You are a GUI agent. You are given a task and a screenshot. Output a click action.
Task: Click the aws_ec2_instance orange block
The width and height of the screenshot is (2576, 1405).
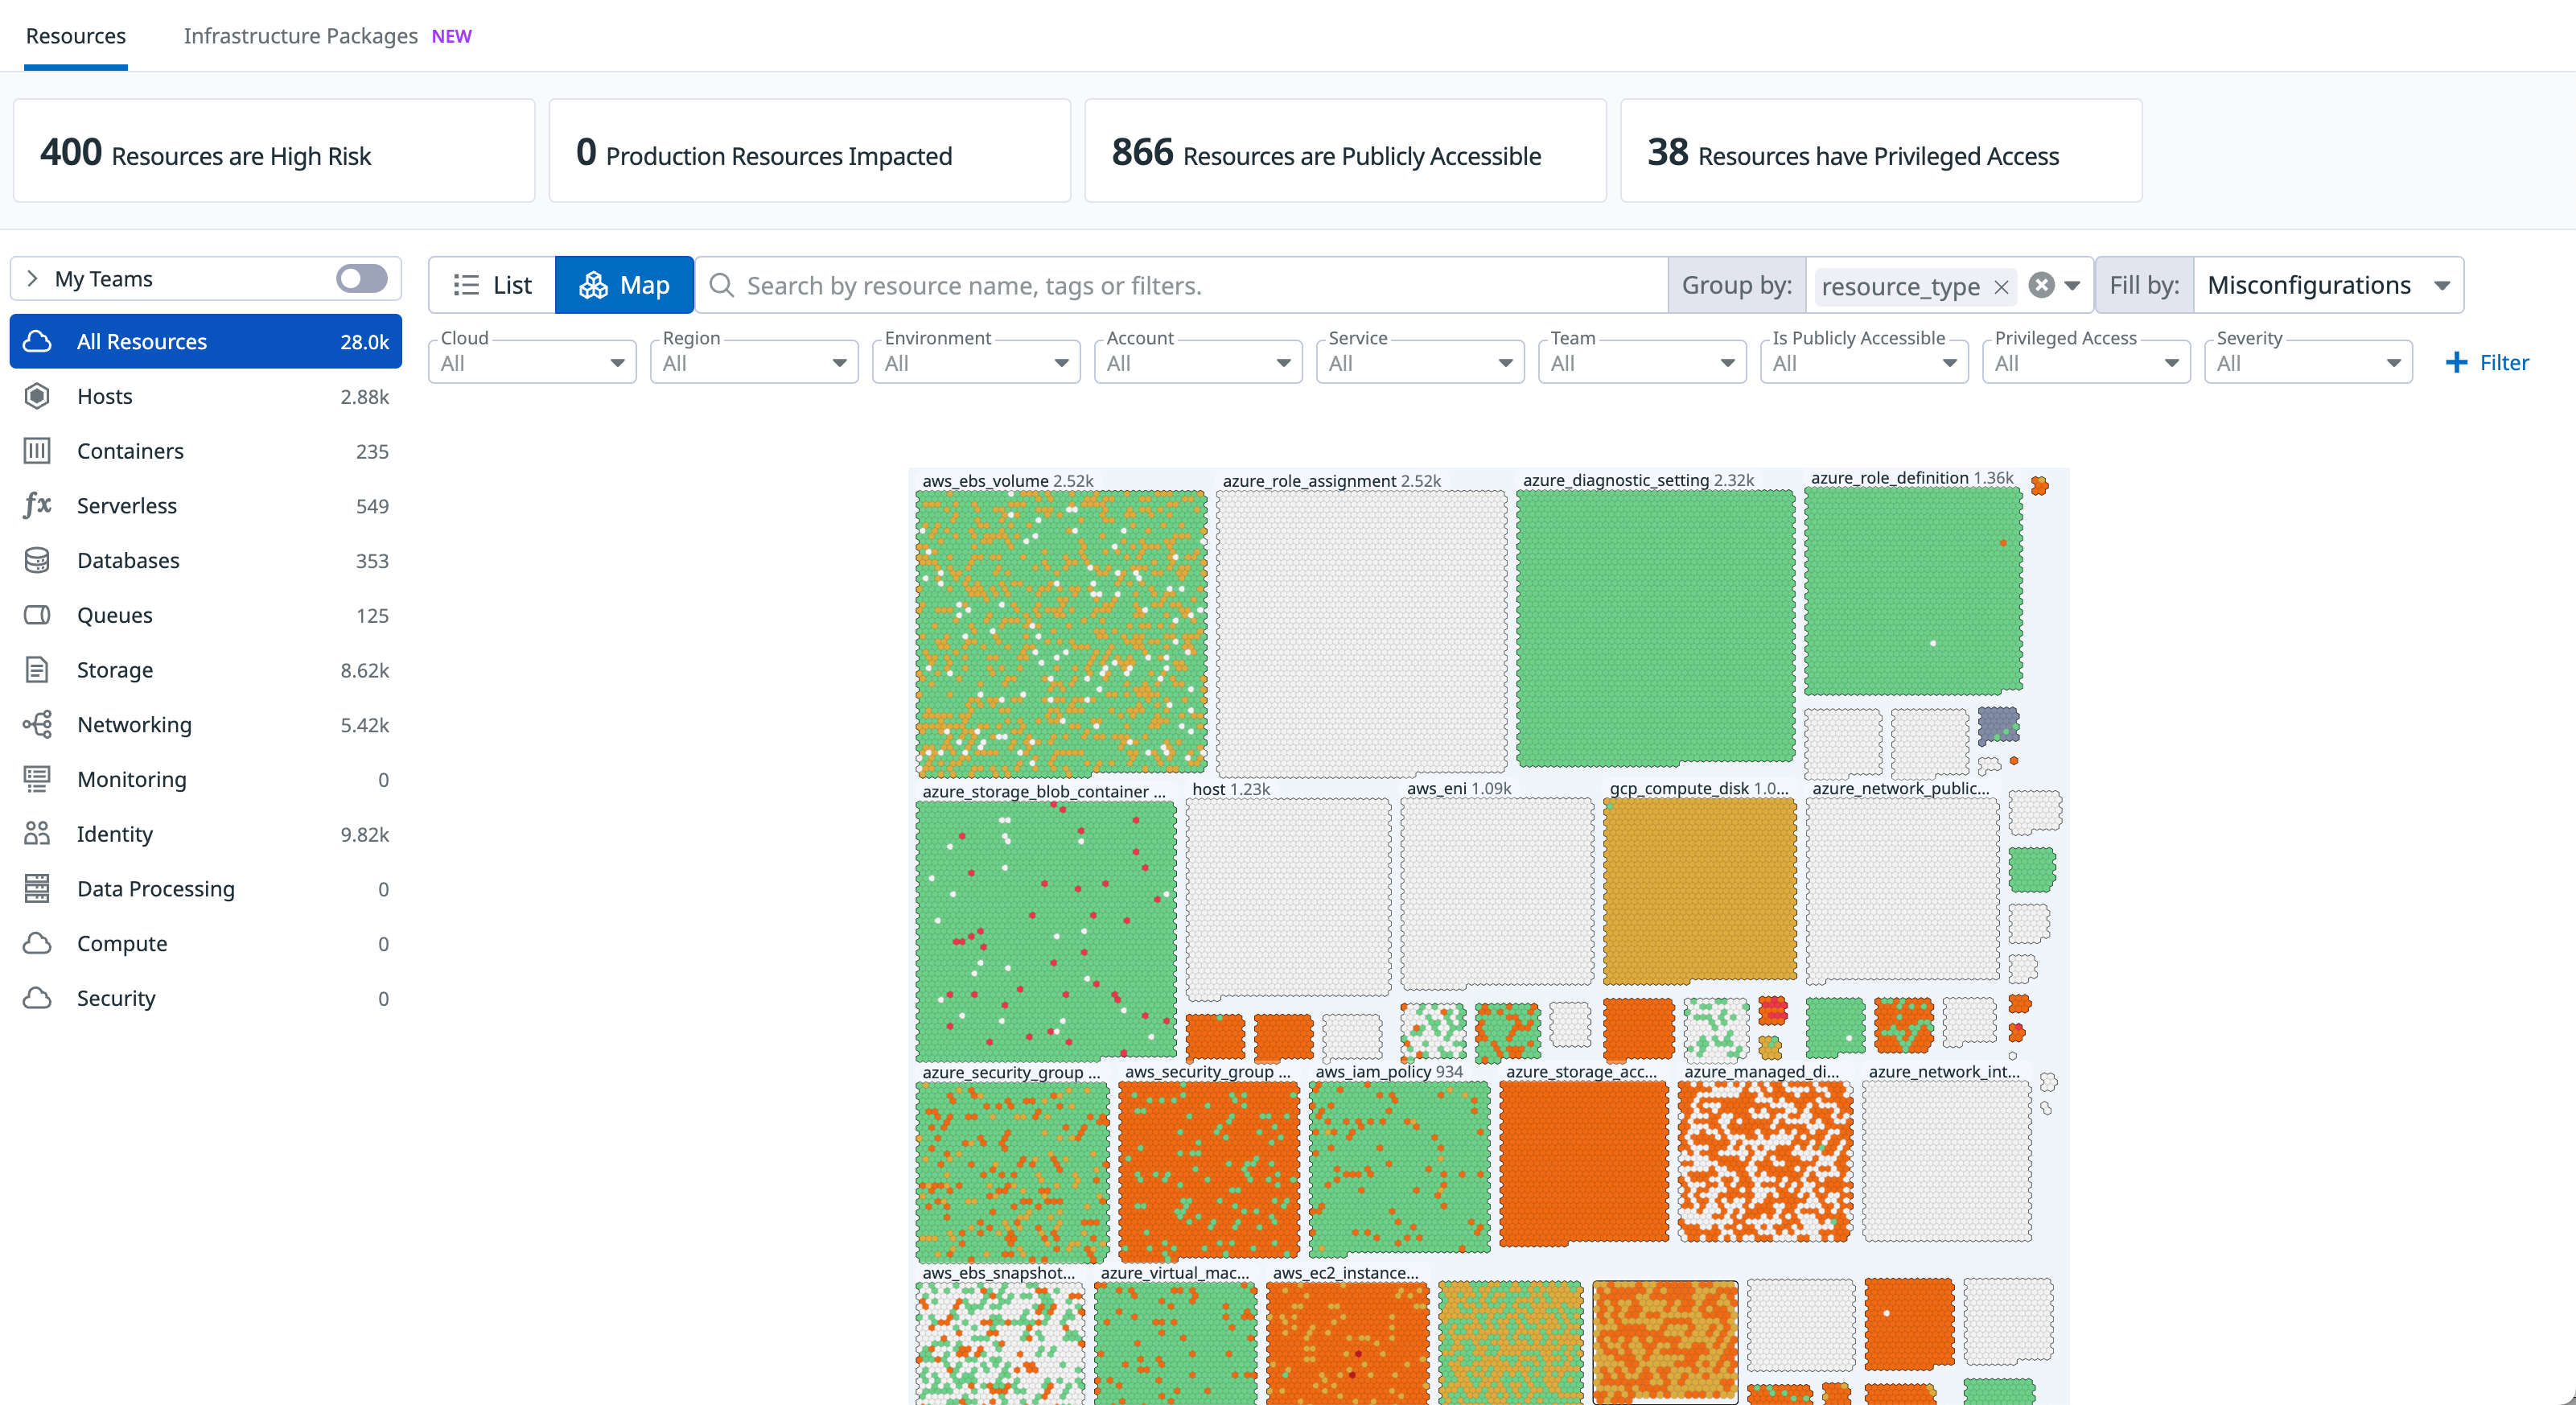click(x=1347, y=1342)
